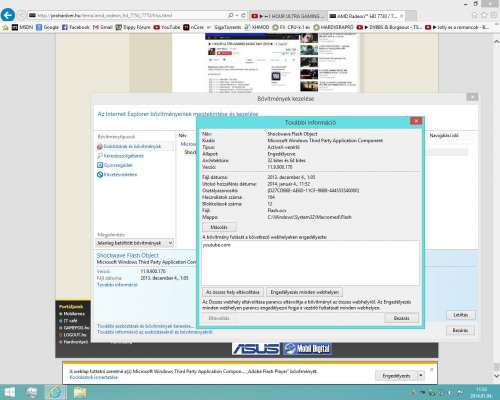Click Kockázatok ismertetése link in notification bar
This screenshot has height=400, width=500.
[x=94, y=377]
